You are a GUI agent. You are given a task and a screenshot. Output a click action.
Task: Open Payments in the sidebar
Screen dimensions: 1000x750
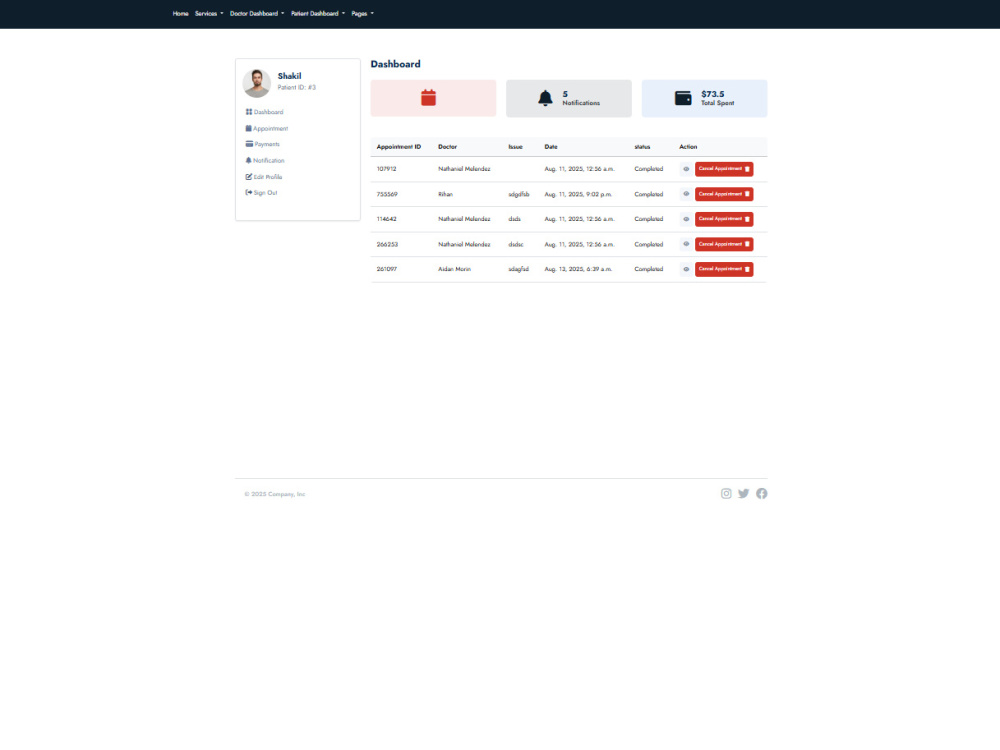tap(263, 145)
